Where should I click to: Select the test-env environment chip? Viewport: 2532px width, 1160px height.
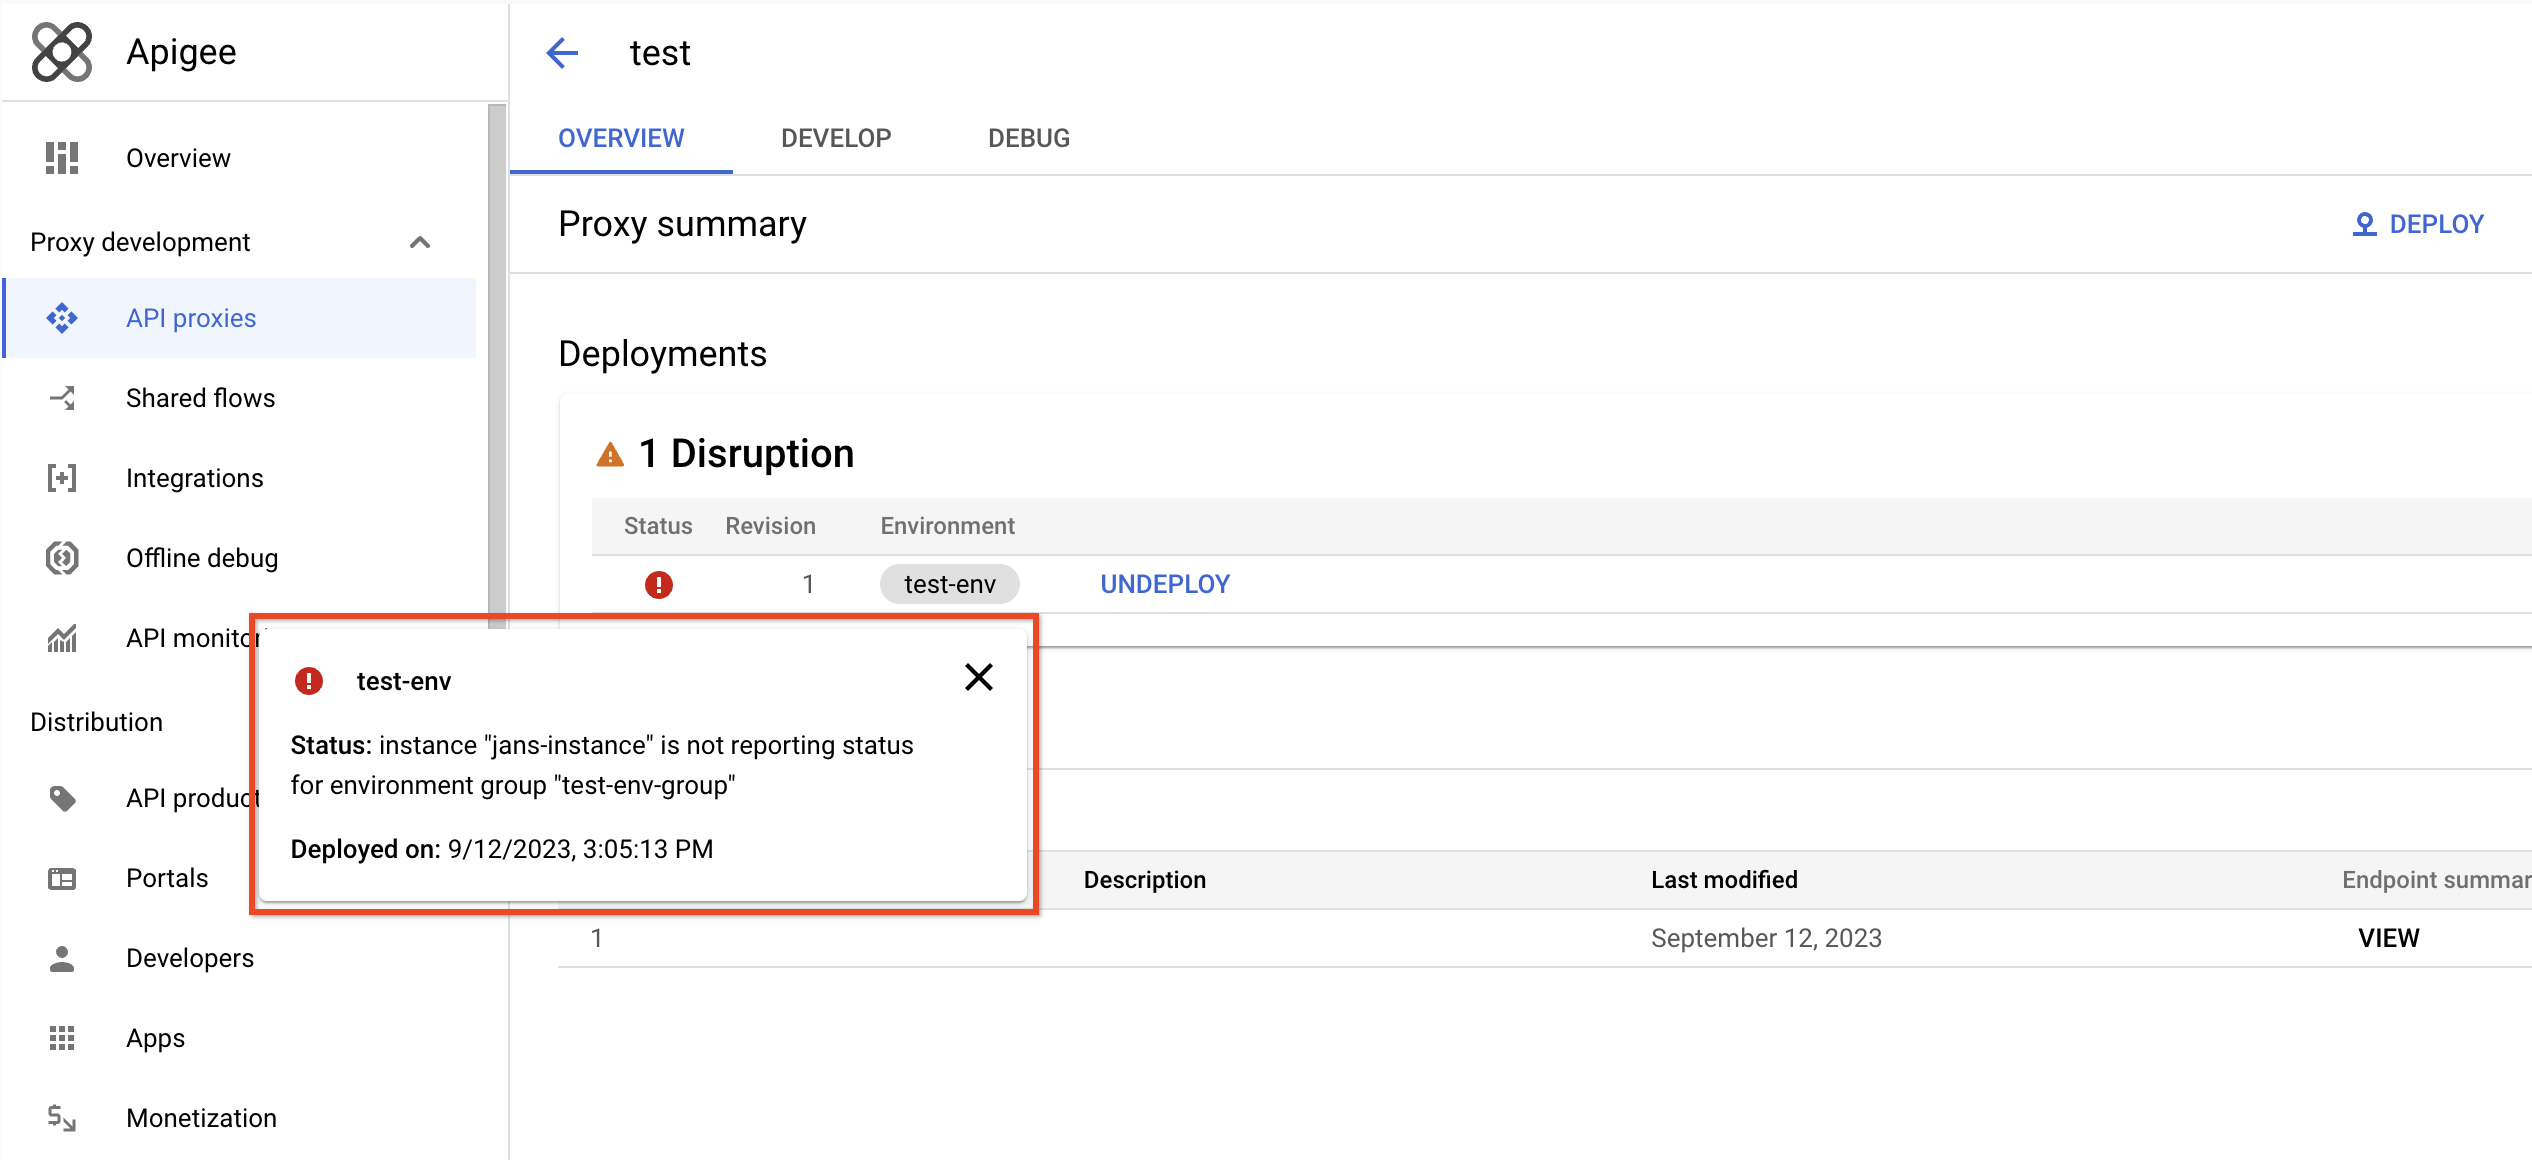[x=949, y=584]
